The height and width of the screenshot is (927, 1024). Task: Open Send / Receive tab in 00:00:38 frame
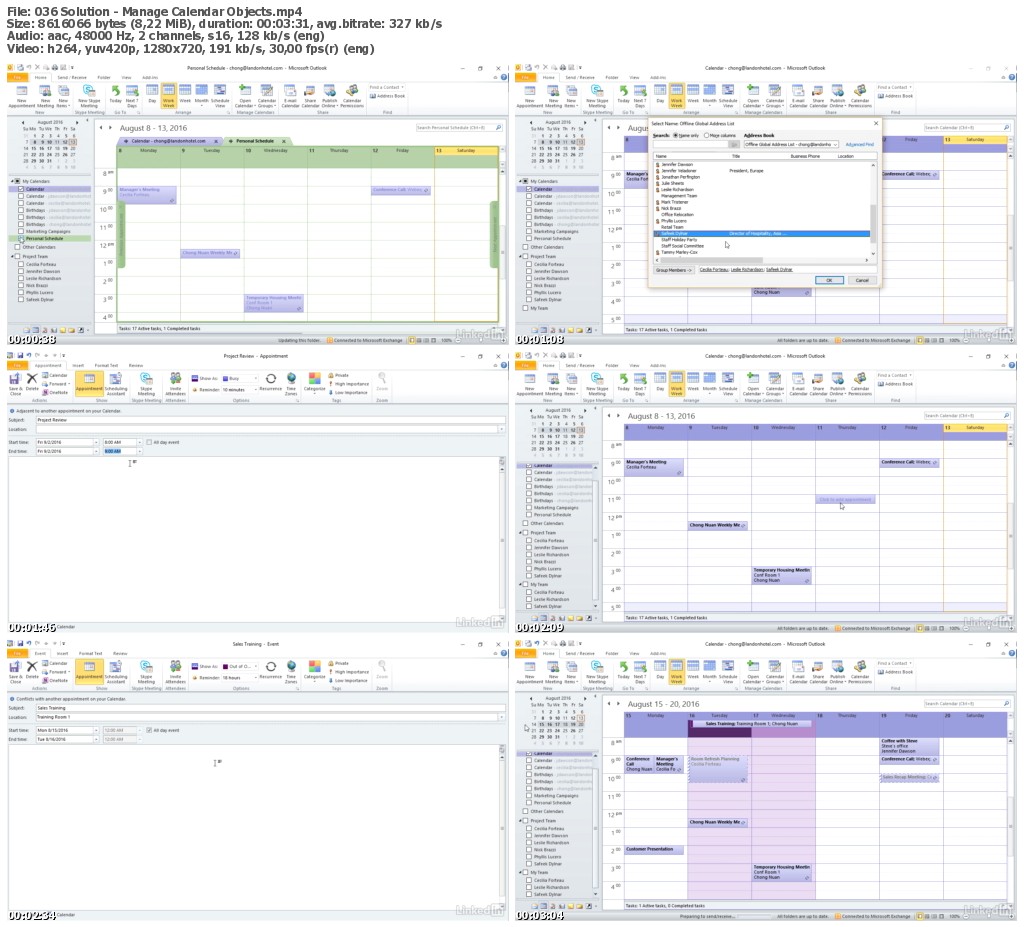click(72, 77)
